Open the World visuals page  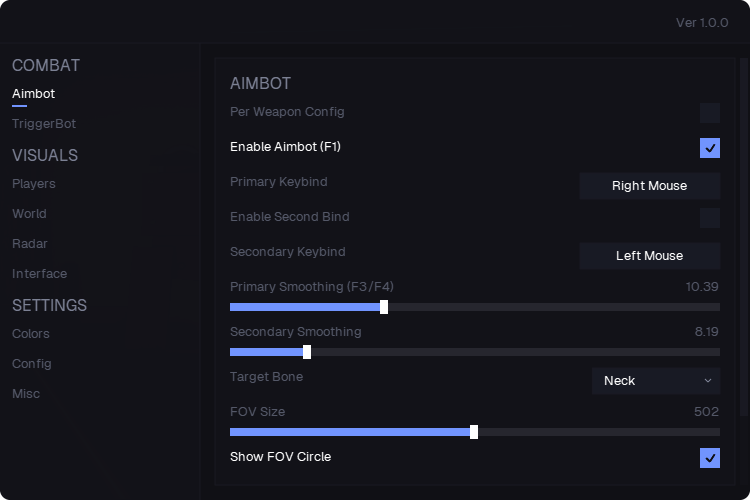(x=29, y=214)
